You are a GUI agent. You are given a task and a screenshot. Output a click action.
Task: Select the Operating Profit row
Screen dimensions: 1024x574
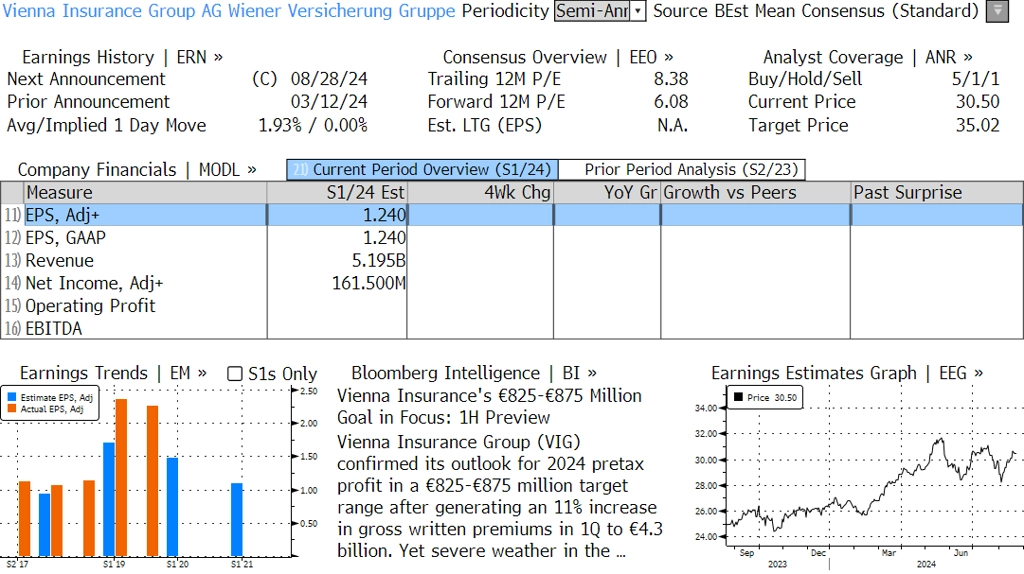512,306
